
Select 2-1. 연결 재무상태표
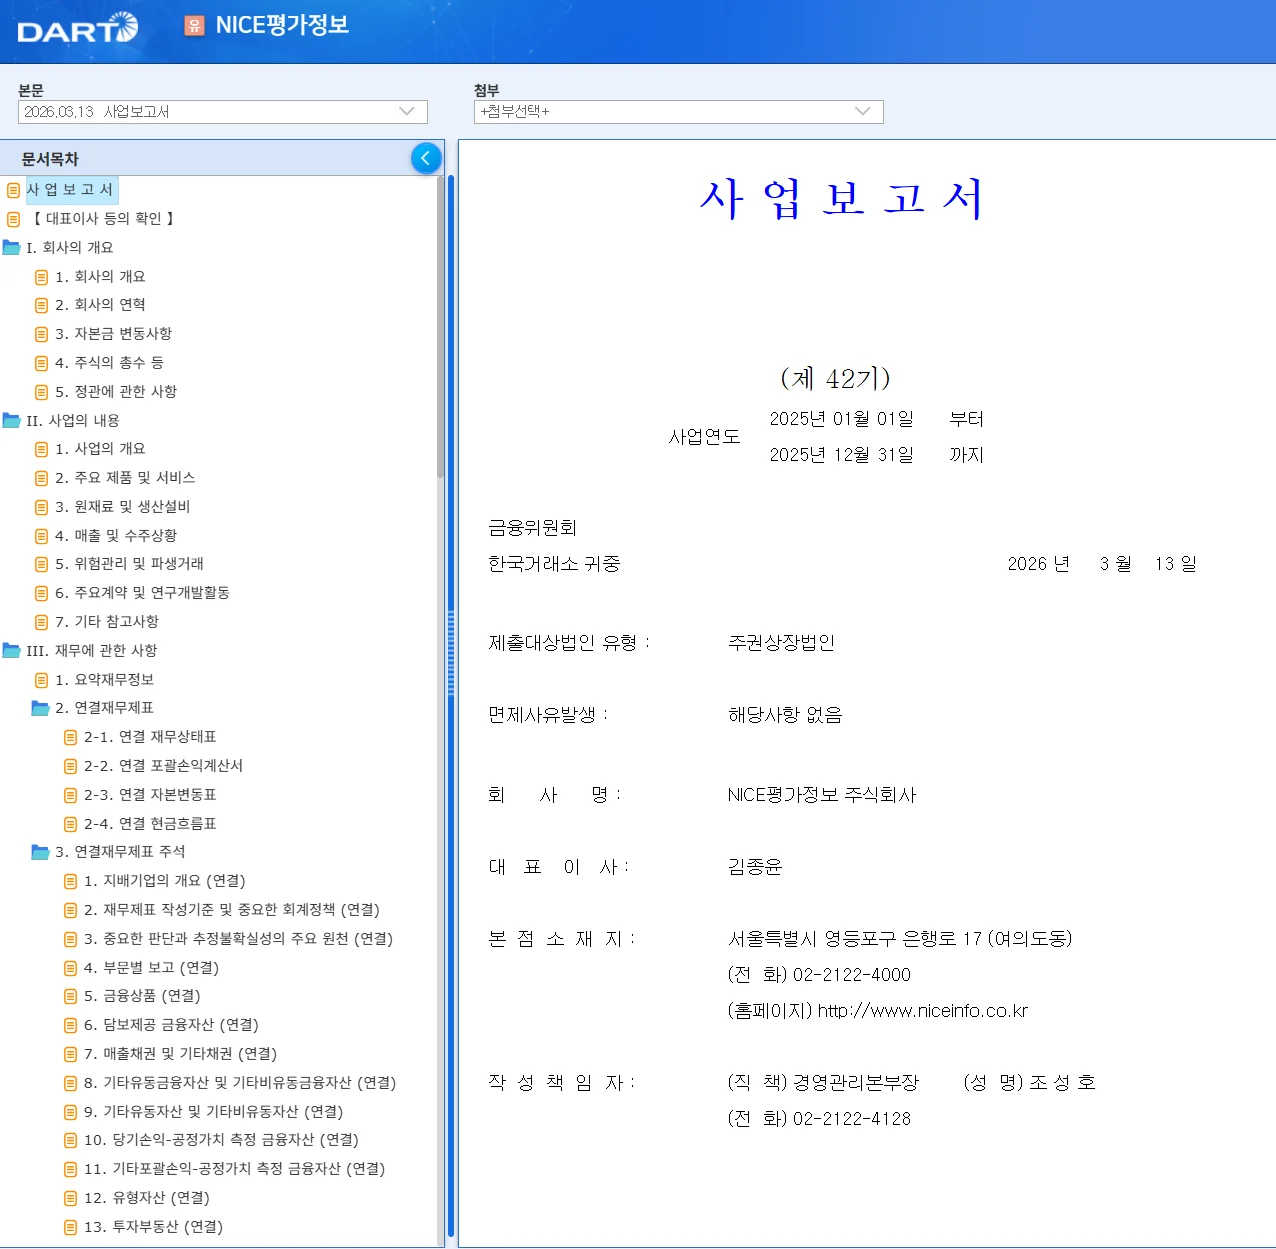pos(150,737)
